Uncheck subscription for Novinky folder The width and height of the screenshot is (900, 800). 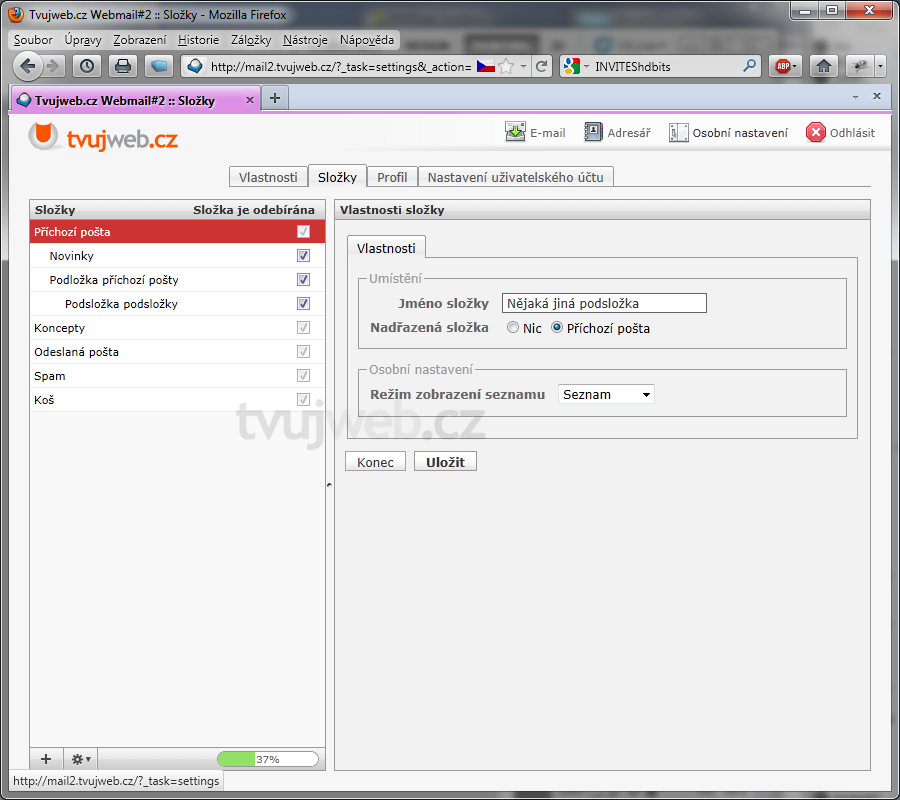tap(303, 256)
